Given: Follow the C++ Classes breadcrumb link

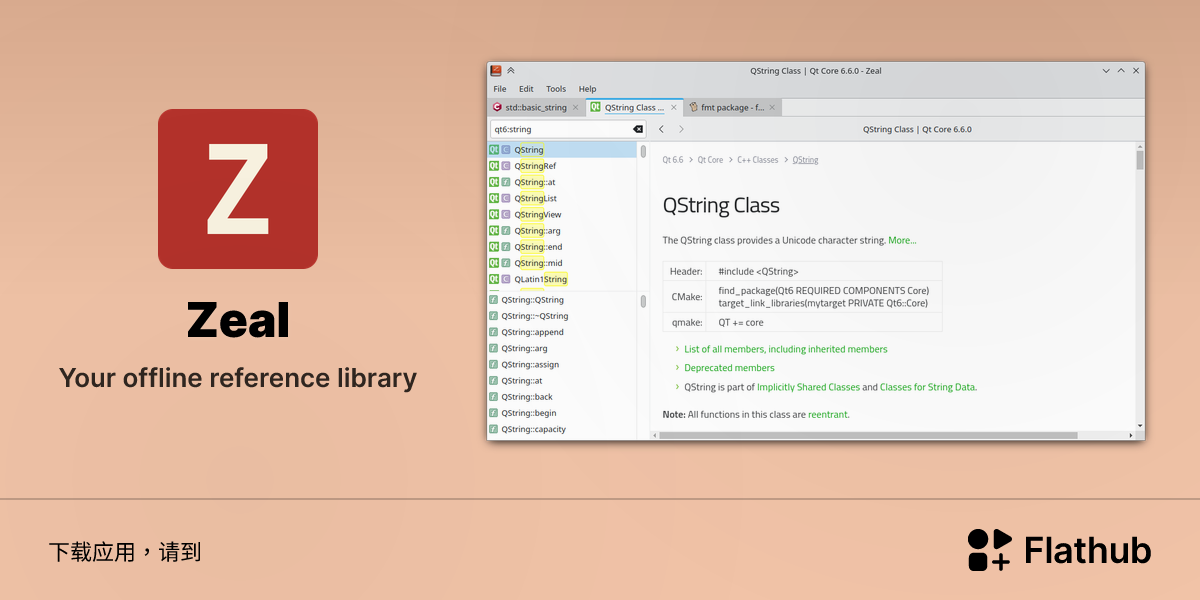Looking at the screenshot, I should tap(757, 160).
